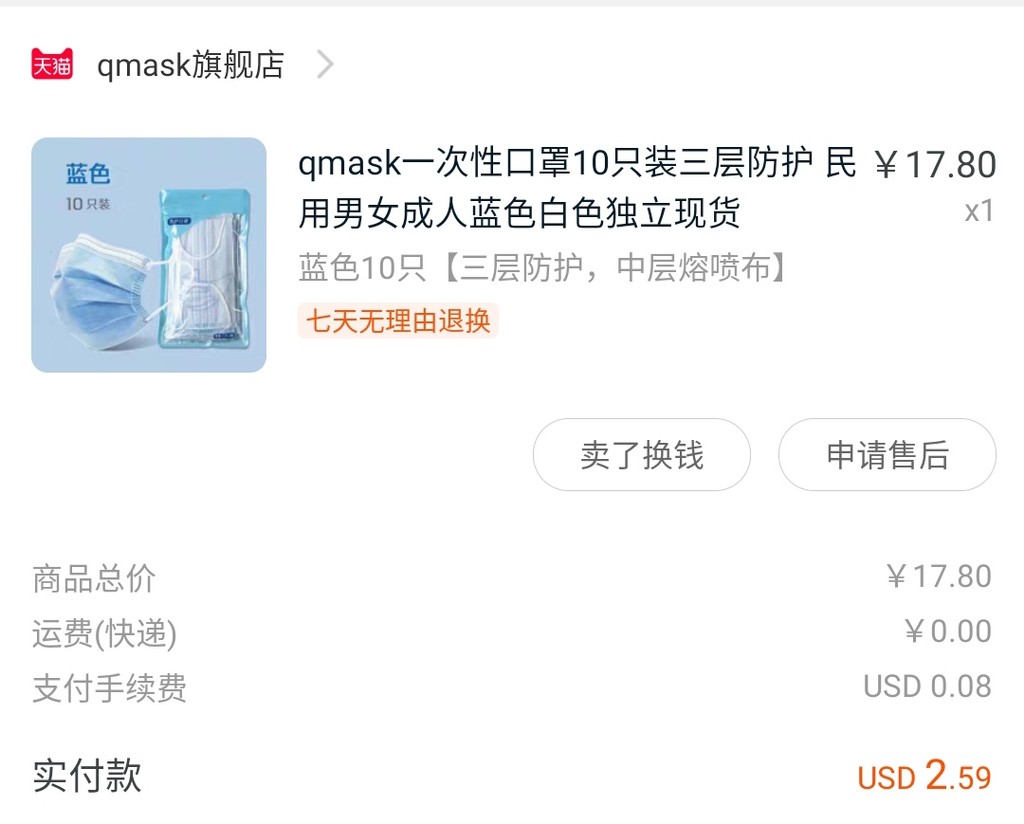Expand store details via the chevron arrow
This screenshot has height=824, width=1024.
coord(325,65)
